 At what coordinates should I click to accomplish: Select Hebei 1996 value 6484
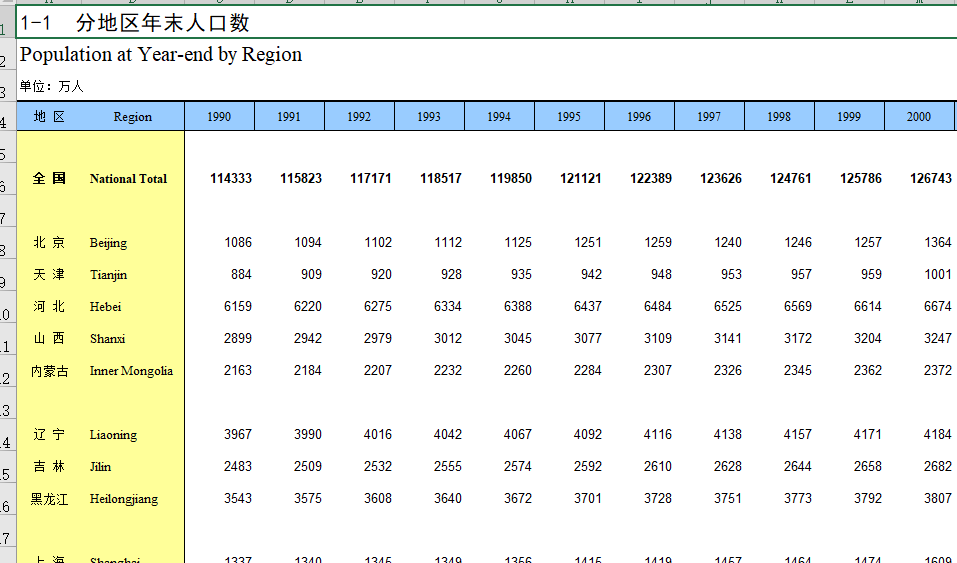pyautogui.click(x=658, y=306)
